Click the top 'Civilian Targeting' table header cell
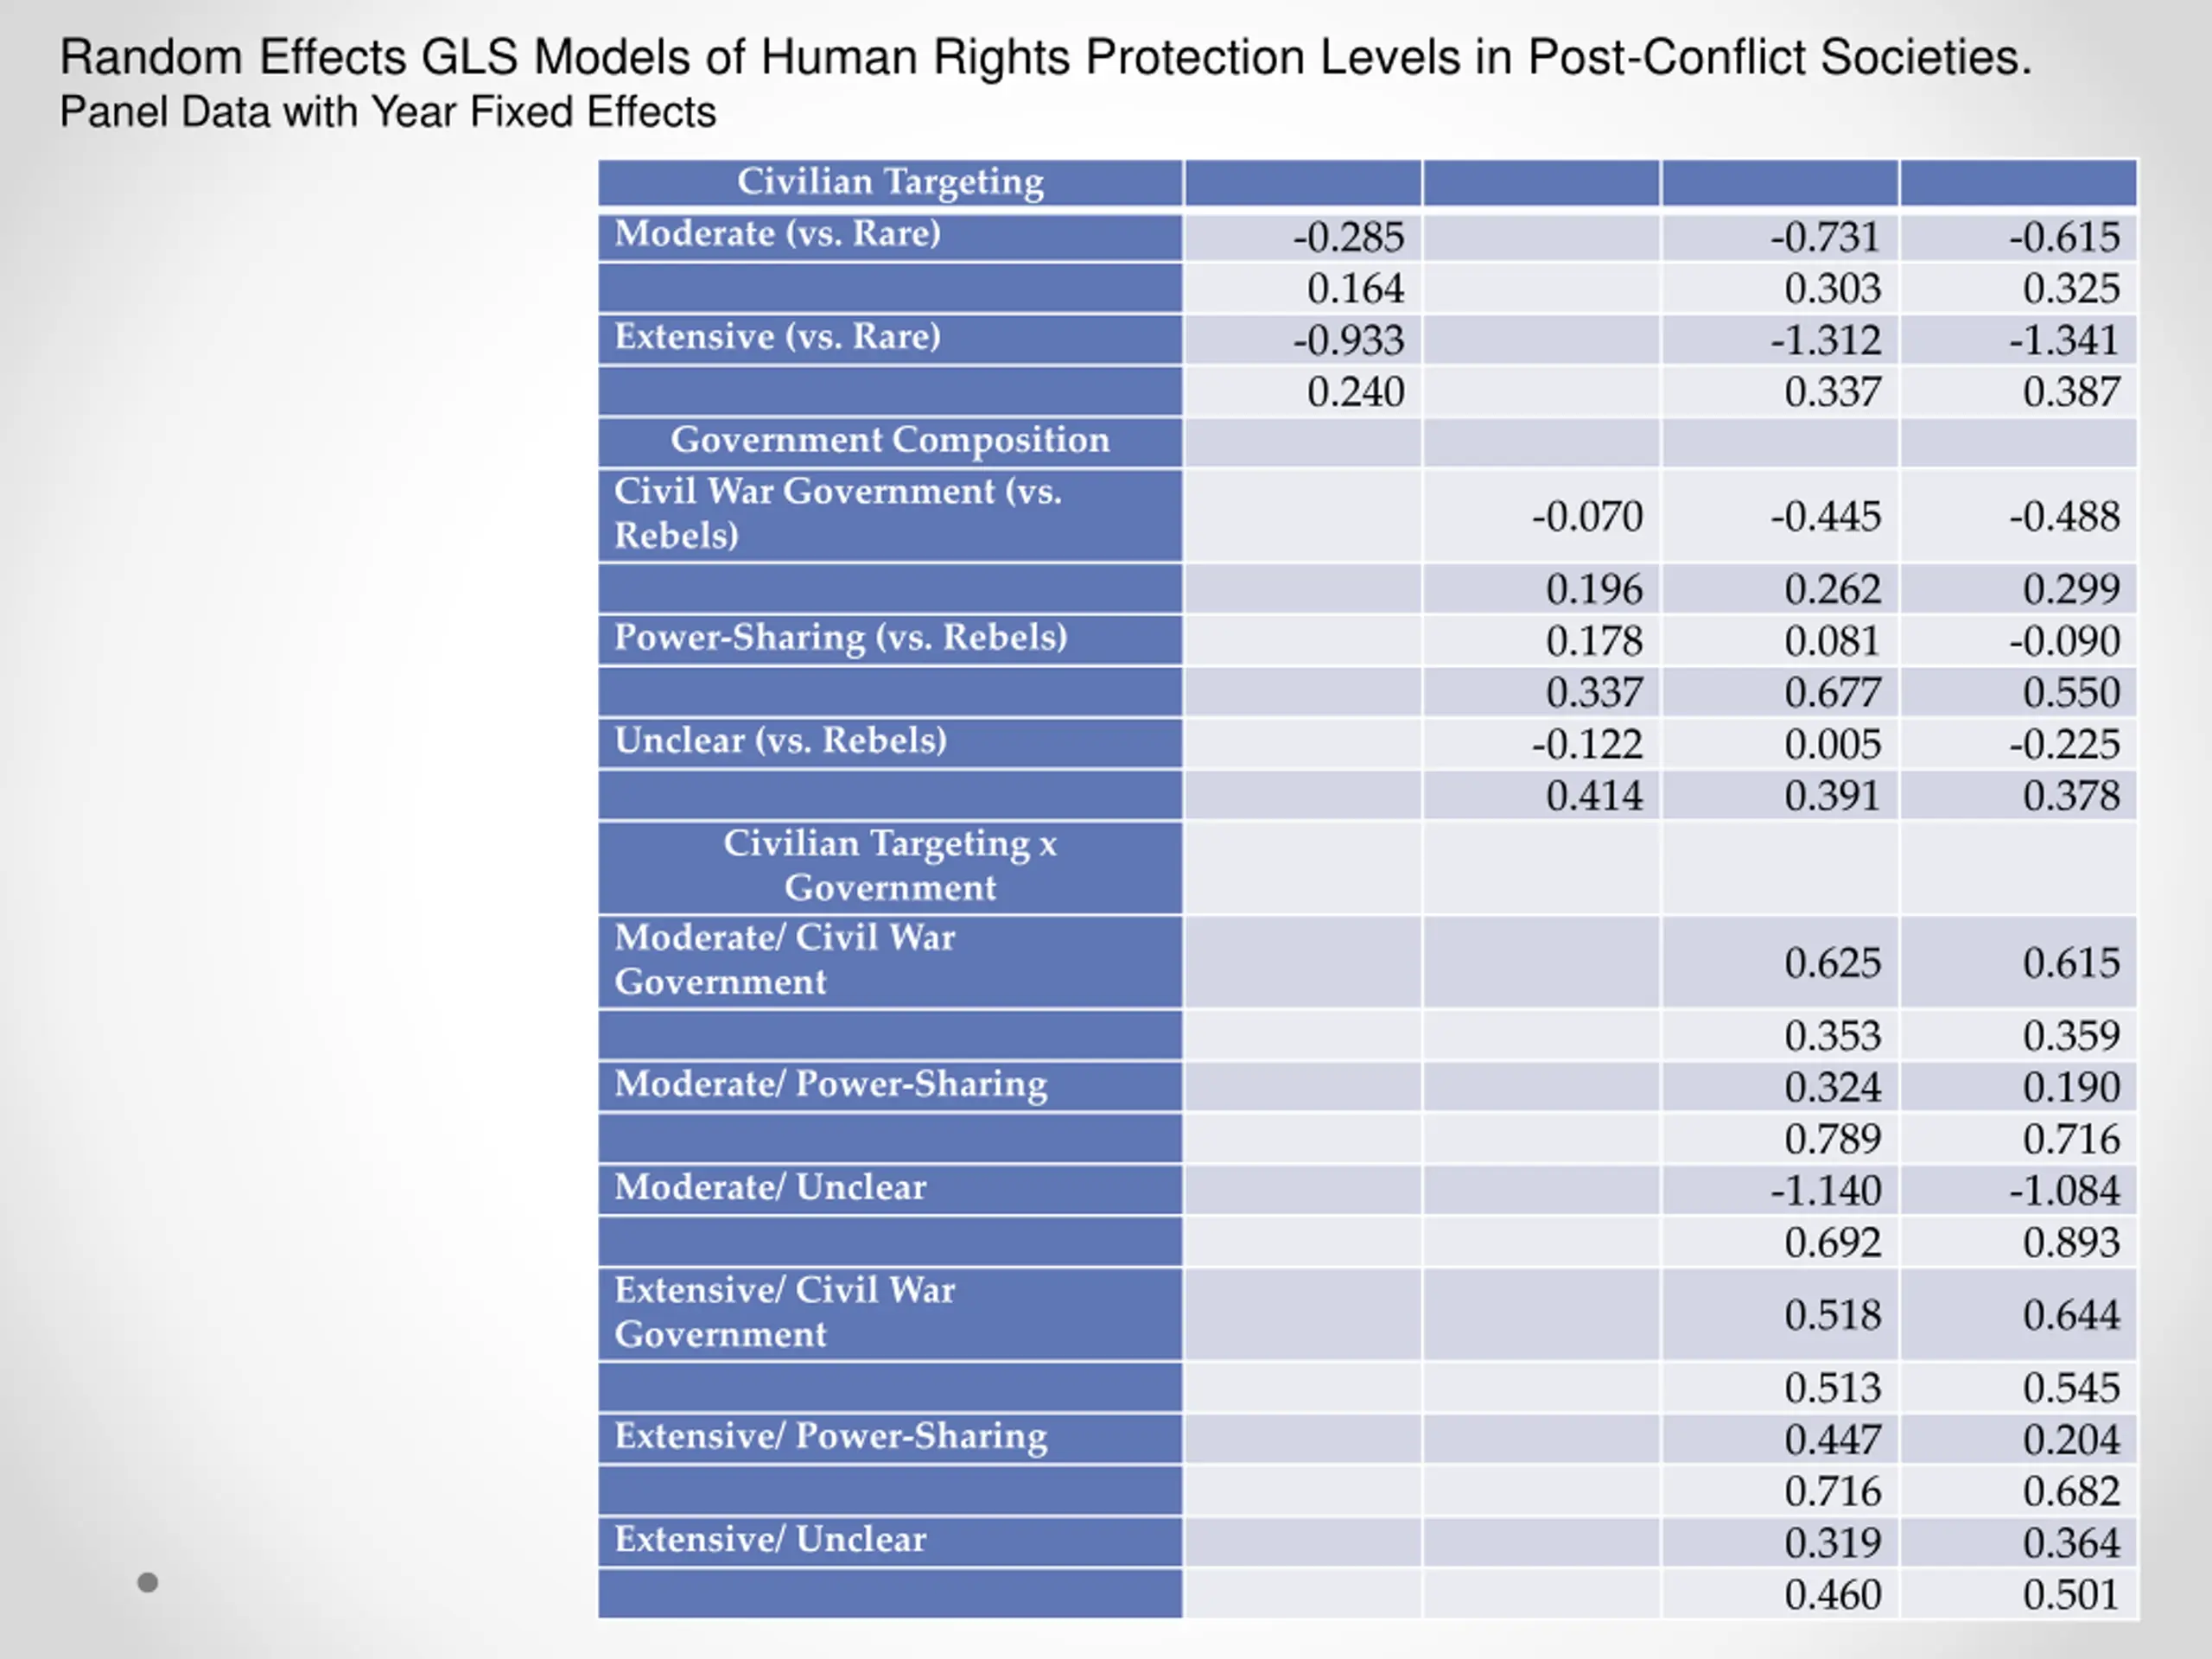 point(890,182)
